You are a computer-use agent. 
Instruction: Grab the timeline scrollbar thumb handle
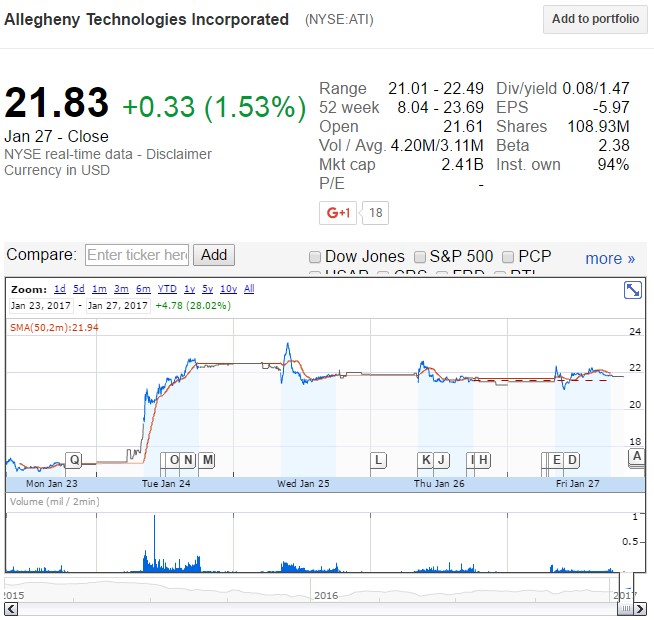tap(625, 609)
